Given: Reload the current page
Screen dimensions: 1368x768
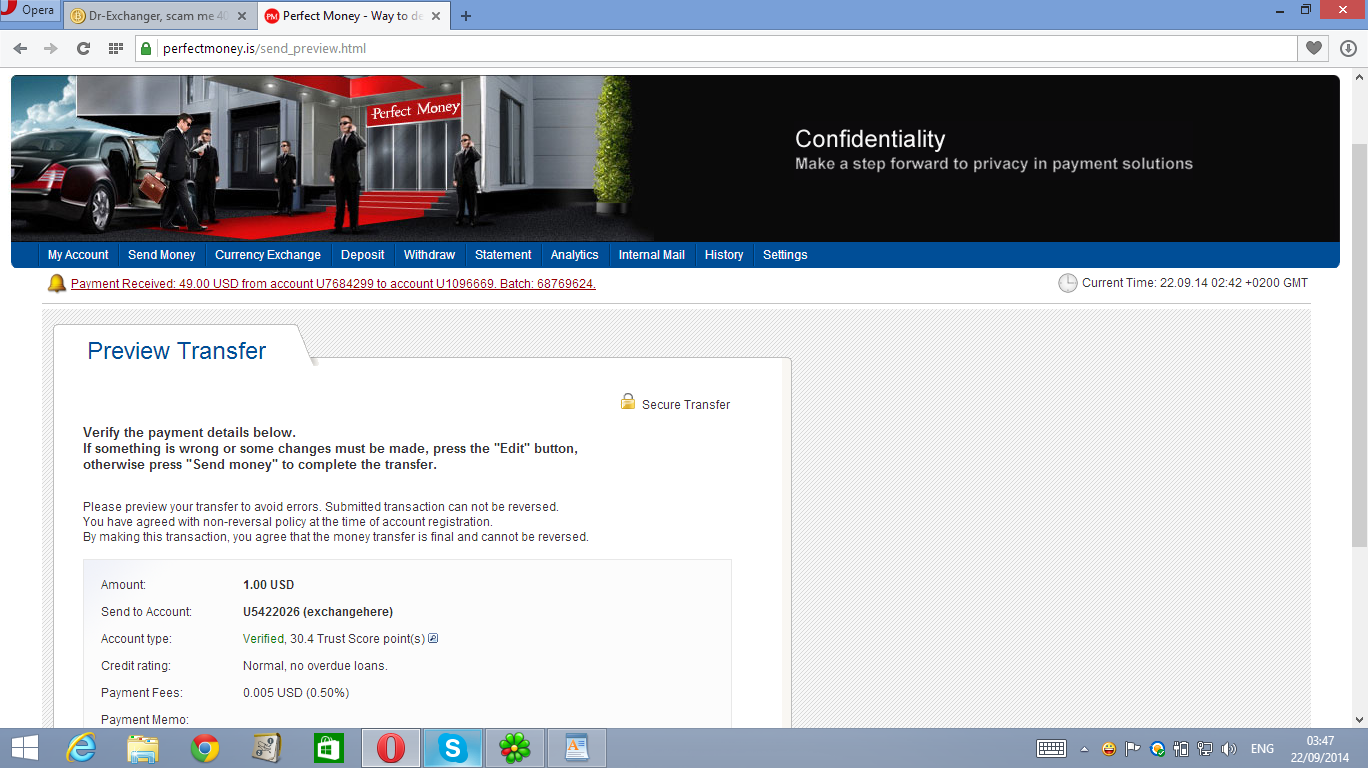Looking at the screenshot, I should coord(83,48).
